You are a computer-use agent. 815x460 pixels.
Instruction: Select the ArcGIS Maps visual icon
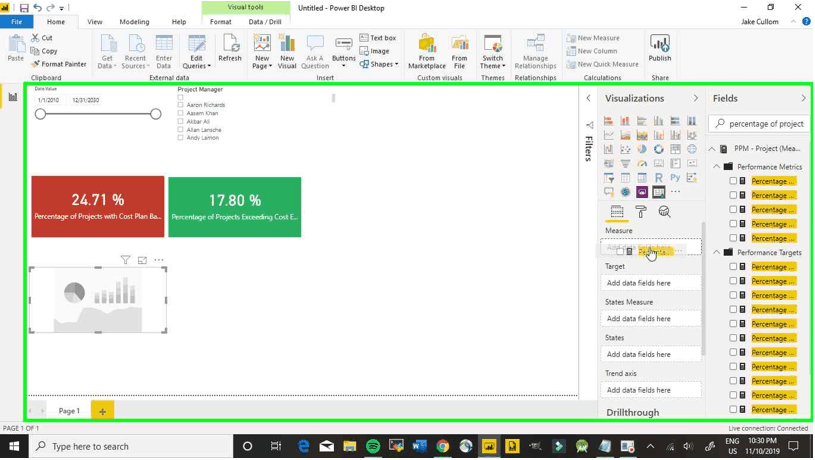[x=625, y=192]
